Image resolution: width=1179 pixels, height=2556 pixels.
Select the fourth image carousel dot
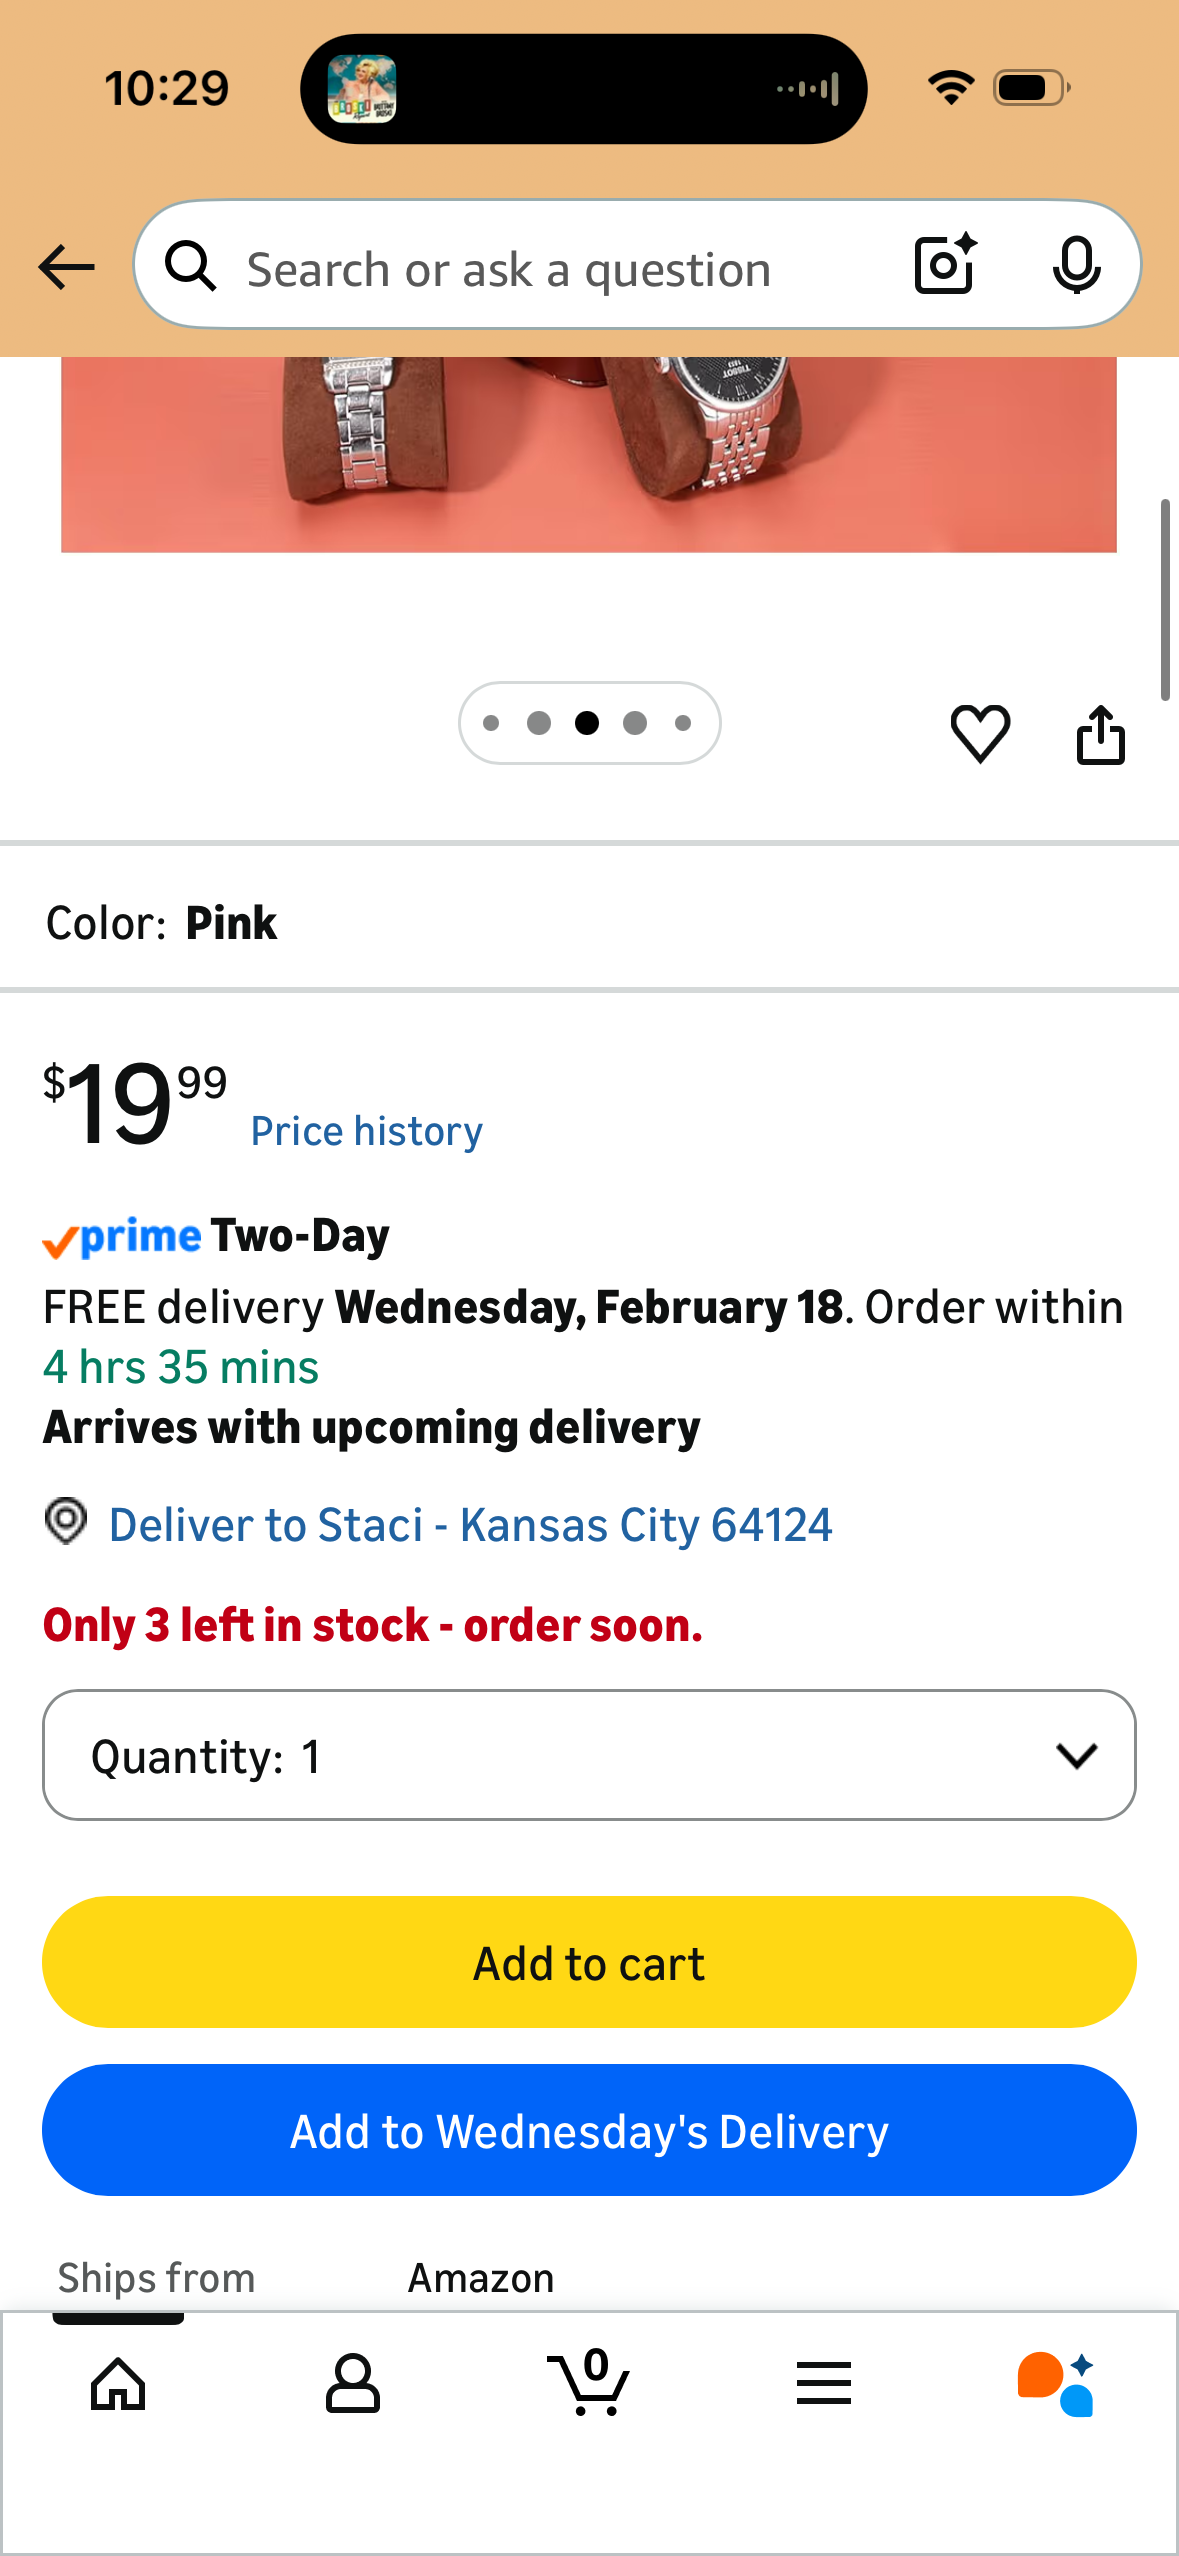635,723
